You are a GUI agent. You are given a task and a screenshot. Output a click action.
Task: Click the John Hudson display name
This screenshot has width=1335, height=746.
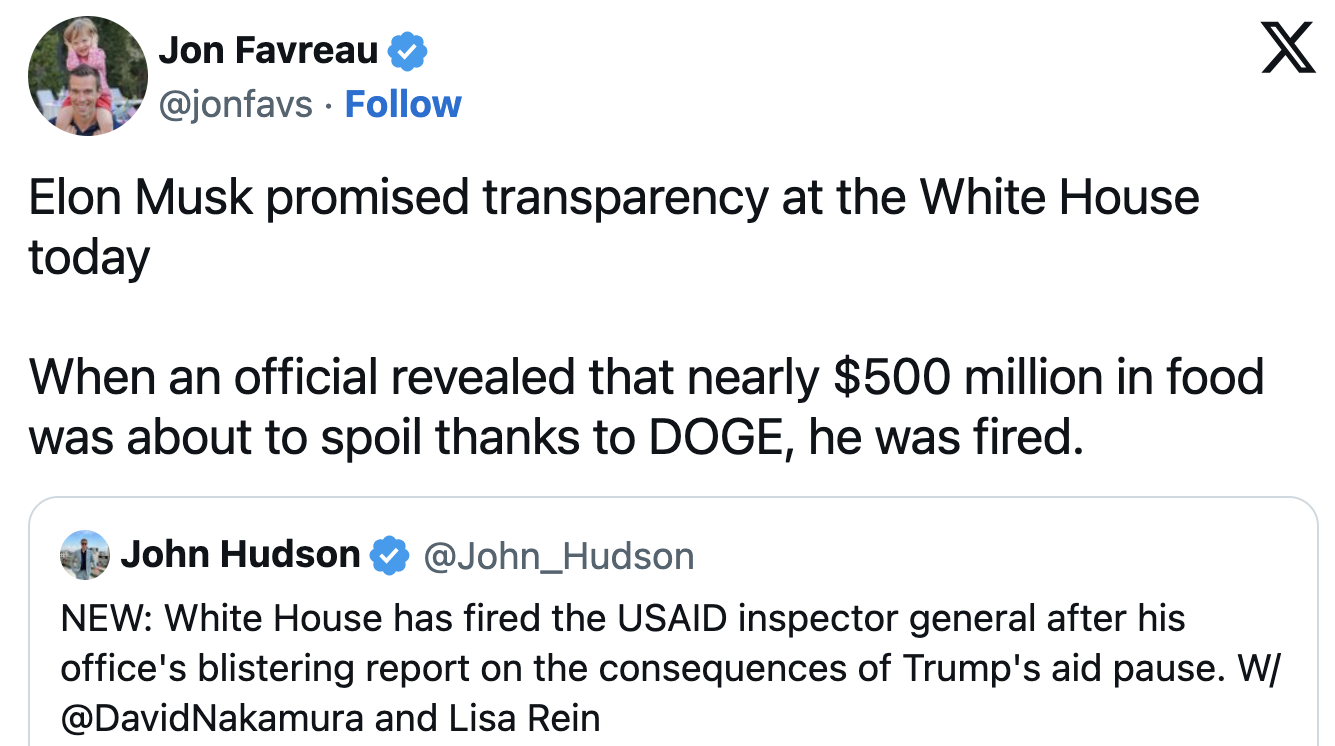click(240, 555)
